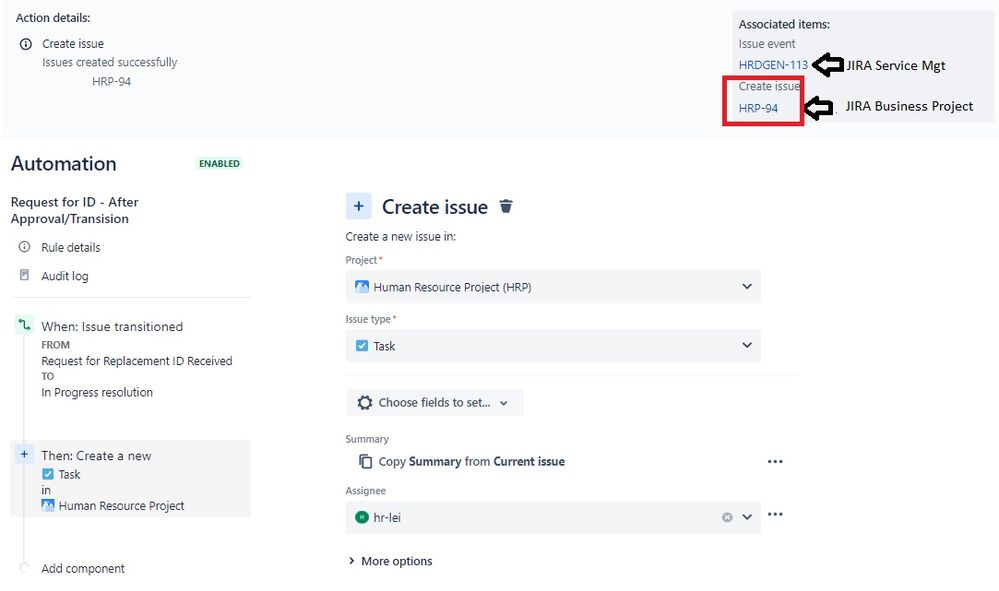Open the HRP-94 link under Associated items
The height and width of the screenshot is (591, 999).
[x=758, y=108]
